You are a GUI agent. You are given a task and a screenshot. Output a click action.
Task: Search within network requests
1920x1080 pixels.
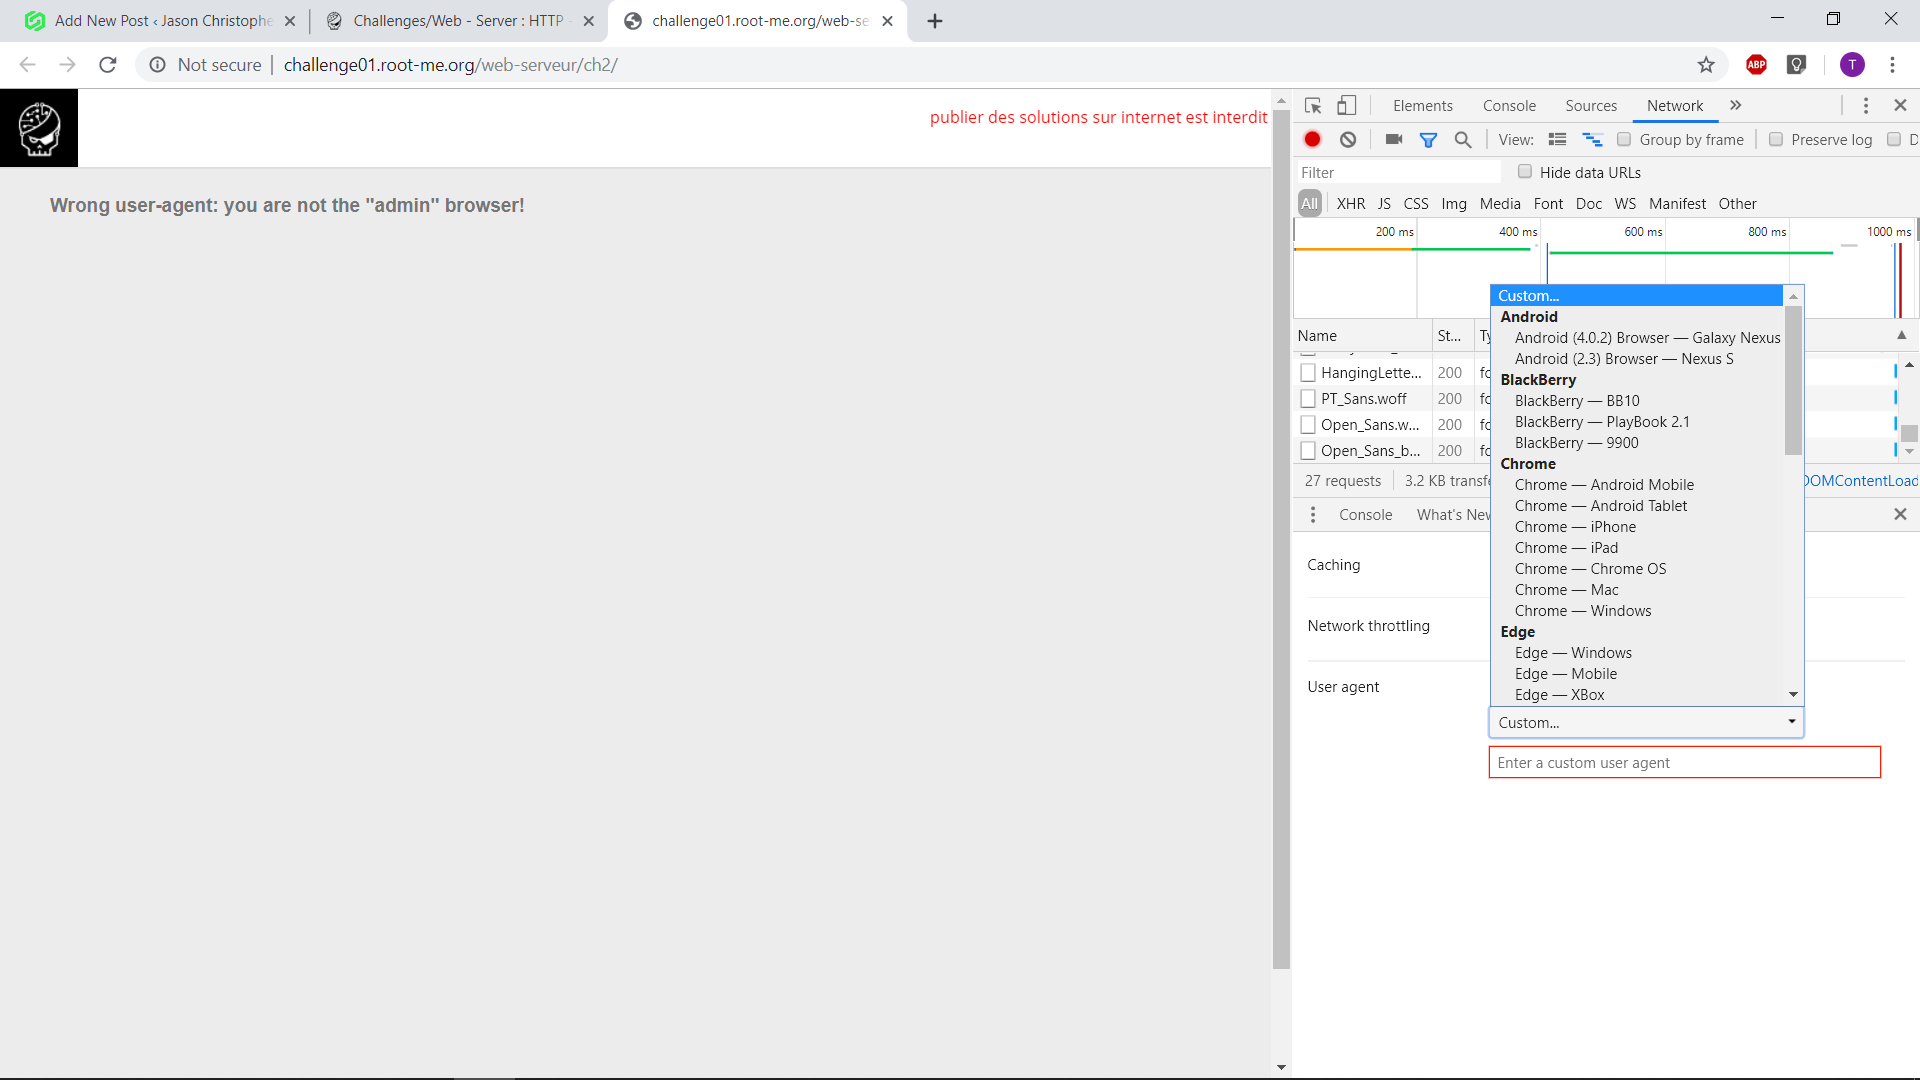click(1463, 139)
